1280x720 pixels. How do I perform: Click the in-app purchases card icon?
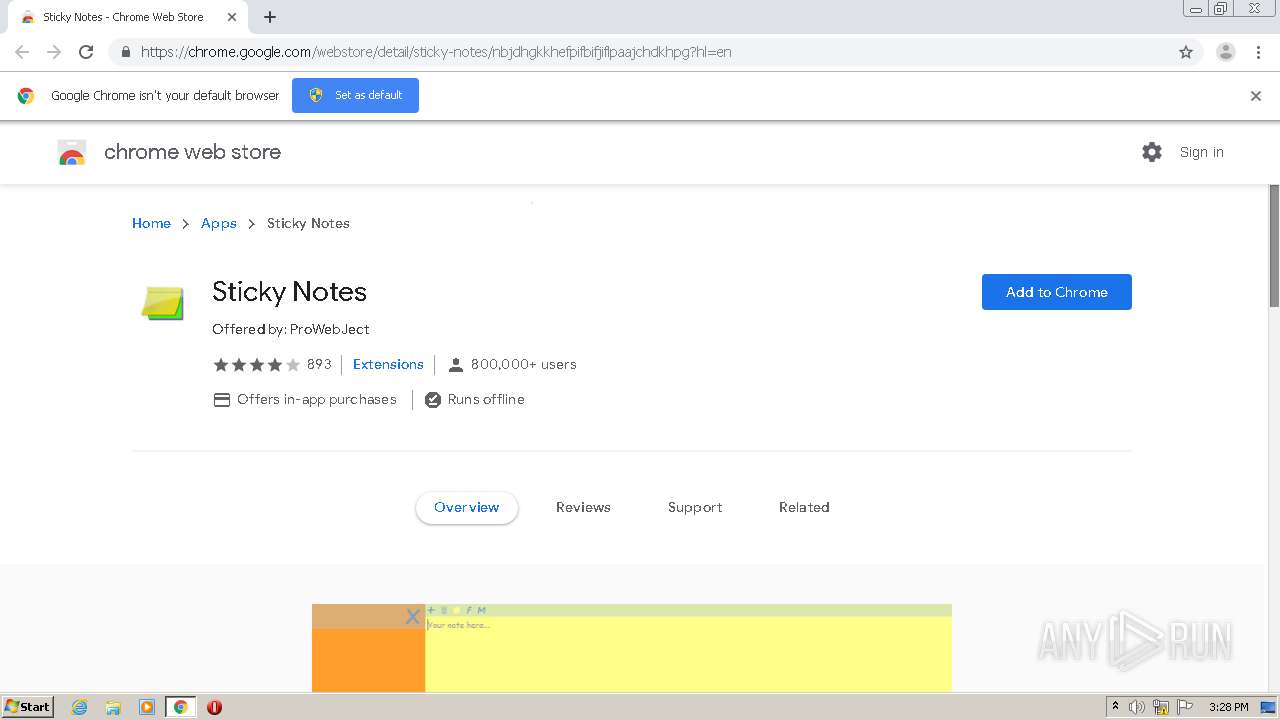[x=222, y=400]
